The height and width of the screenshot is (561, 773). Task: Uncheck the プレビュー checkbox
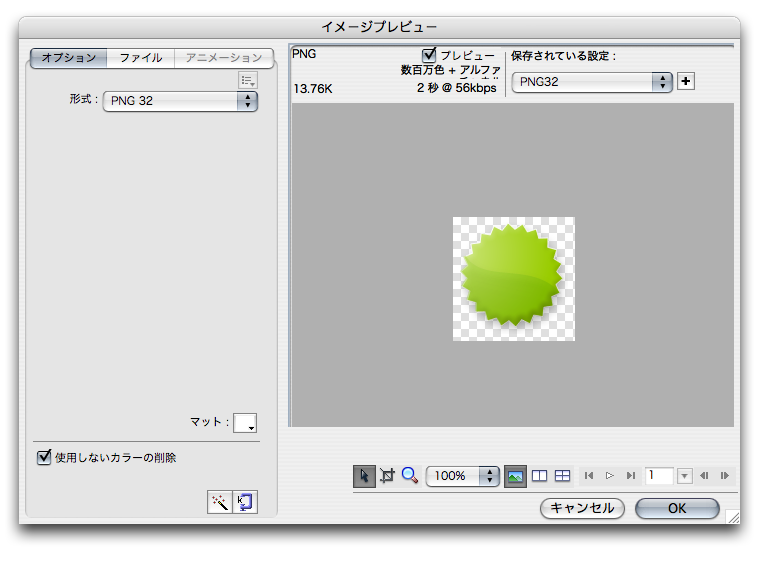click(430, 55)
